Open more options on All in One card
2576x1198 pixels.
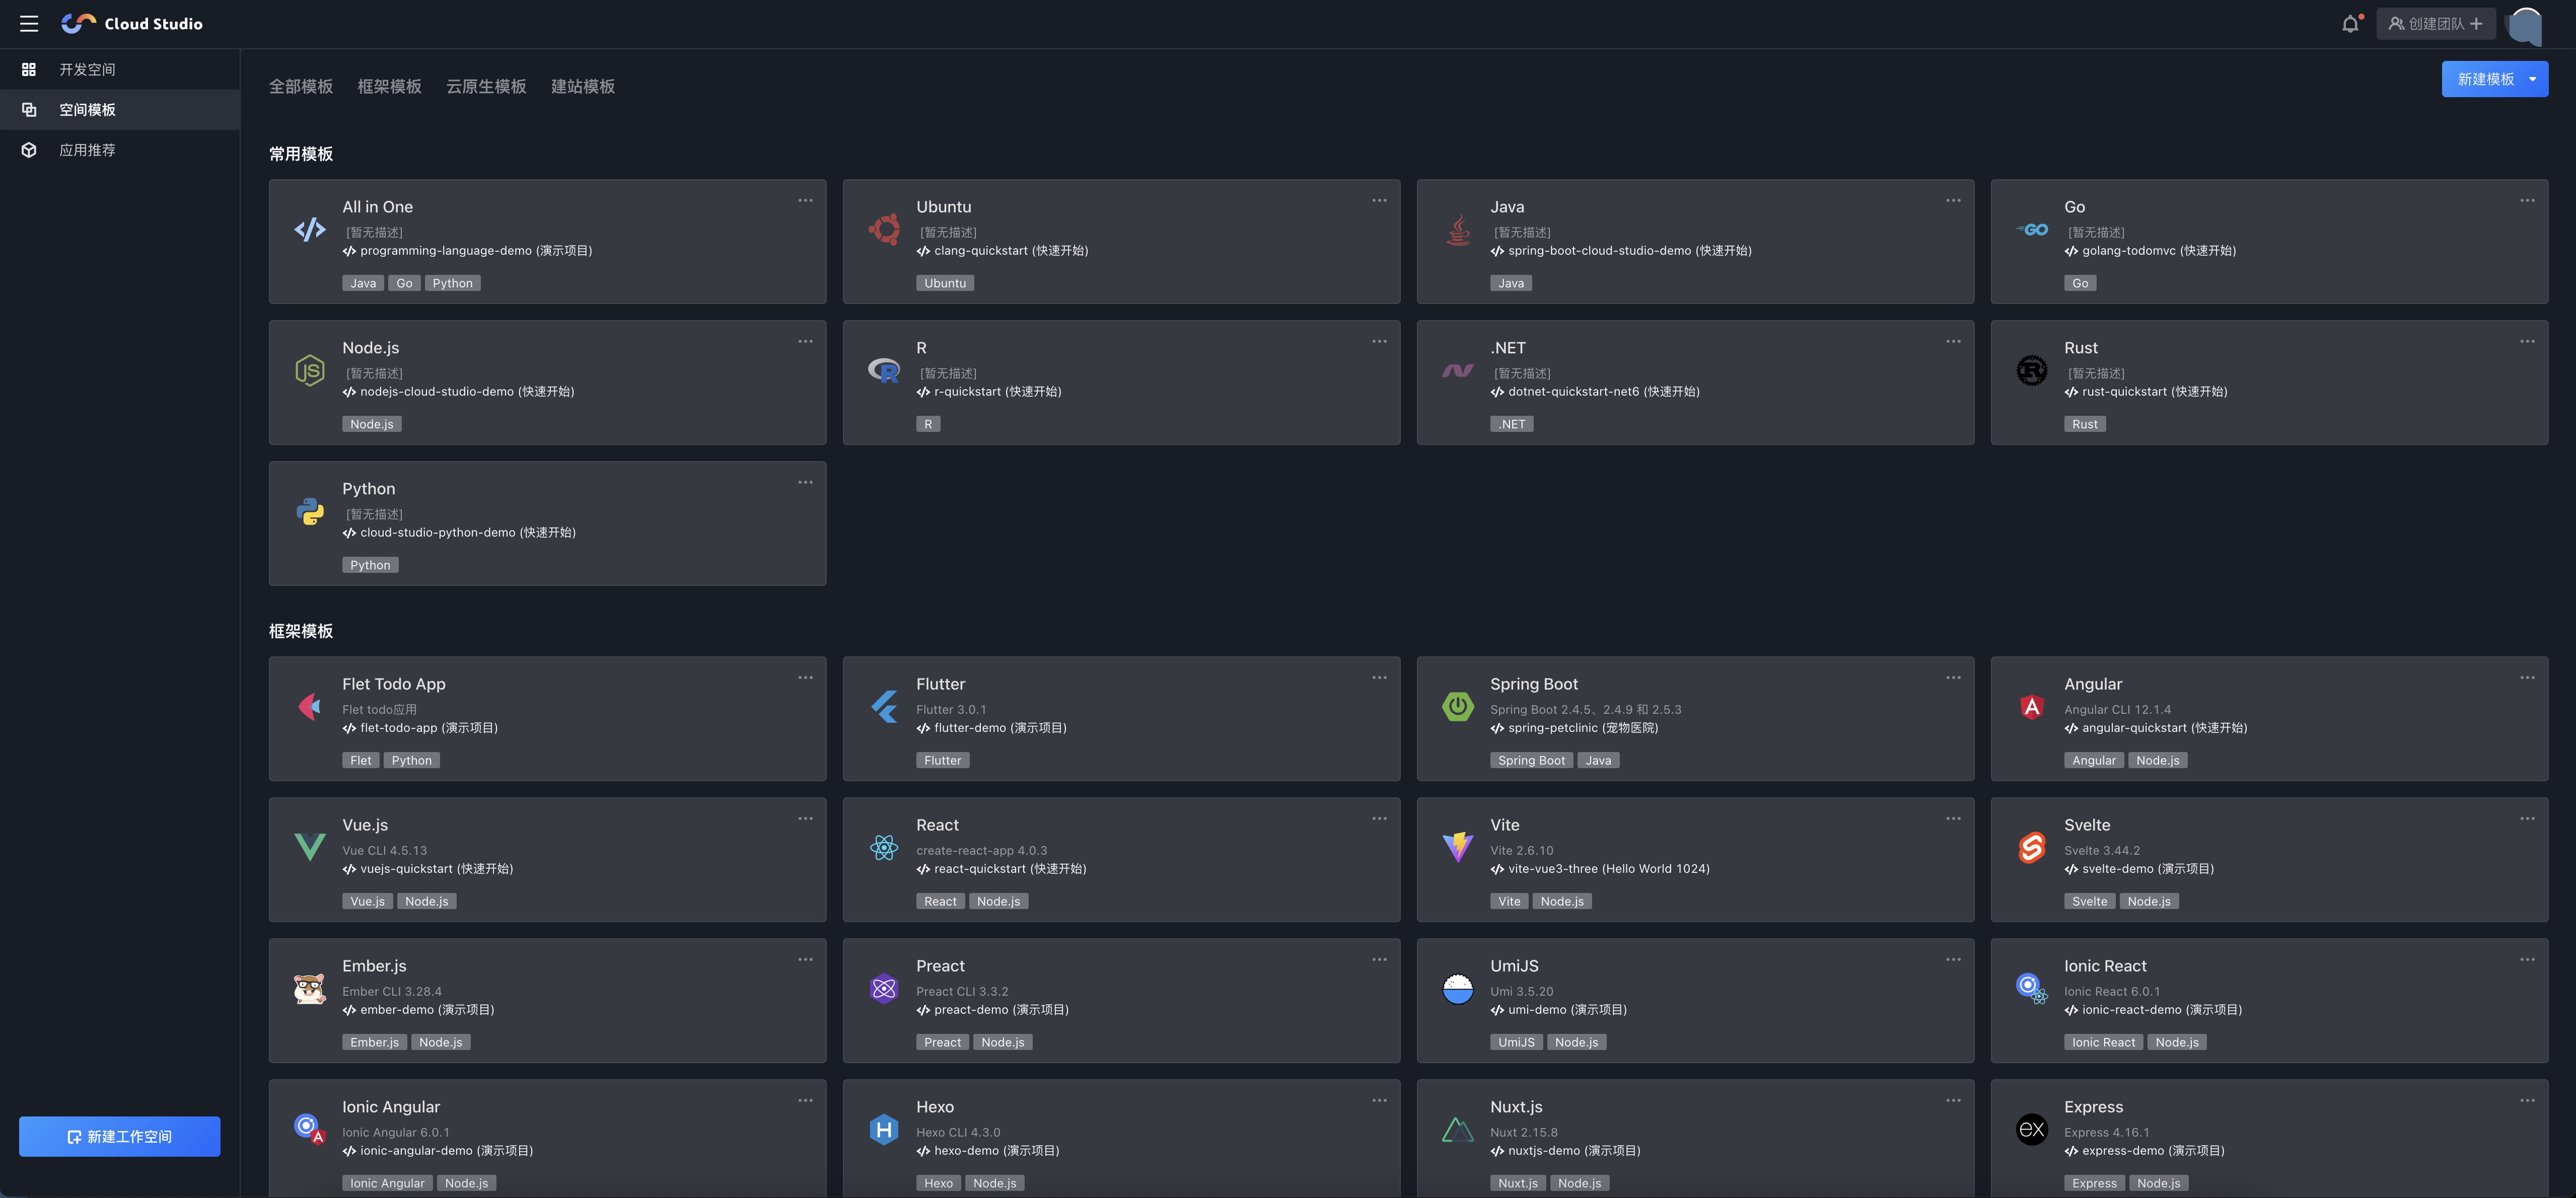point(805,200)
